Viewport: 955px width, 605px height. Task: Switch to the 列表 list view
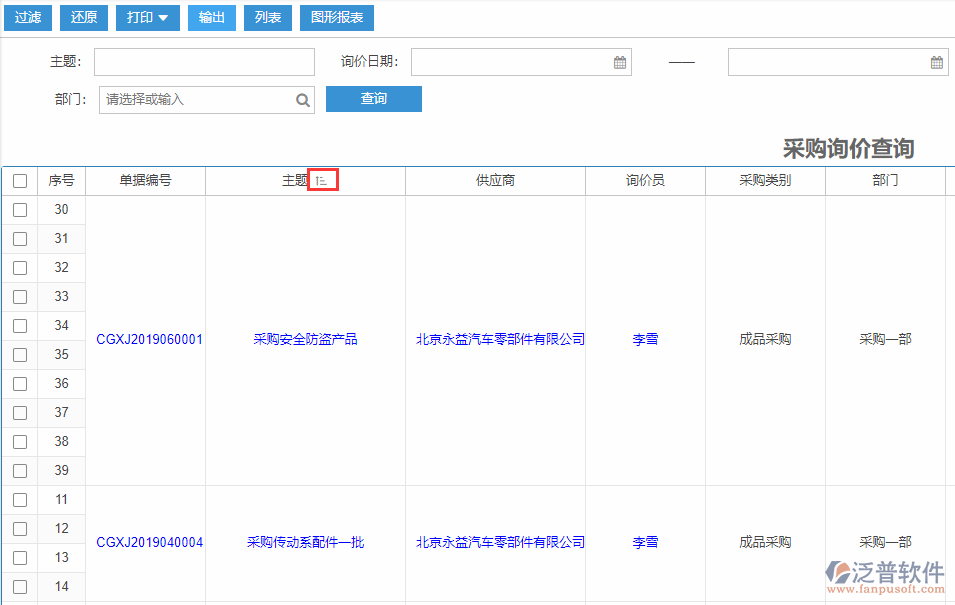pyautogui.click(x=267, y=17)
